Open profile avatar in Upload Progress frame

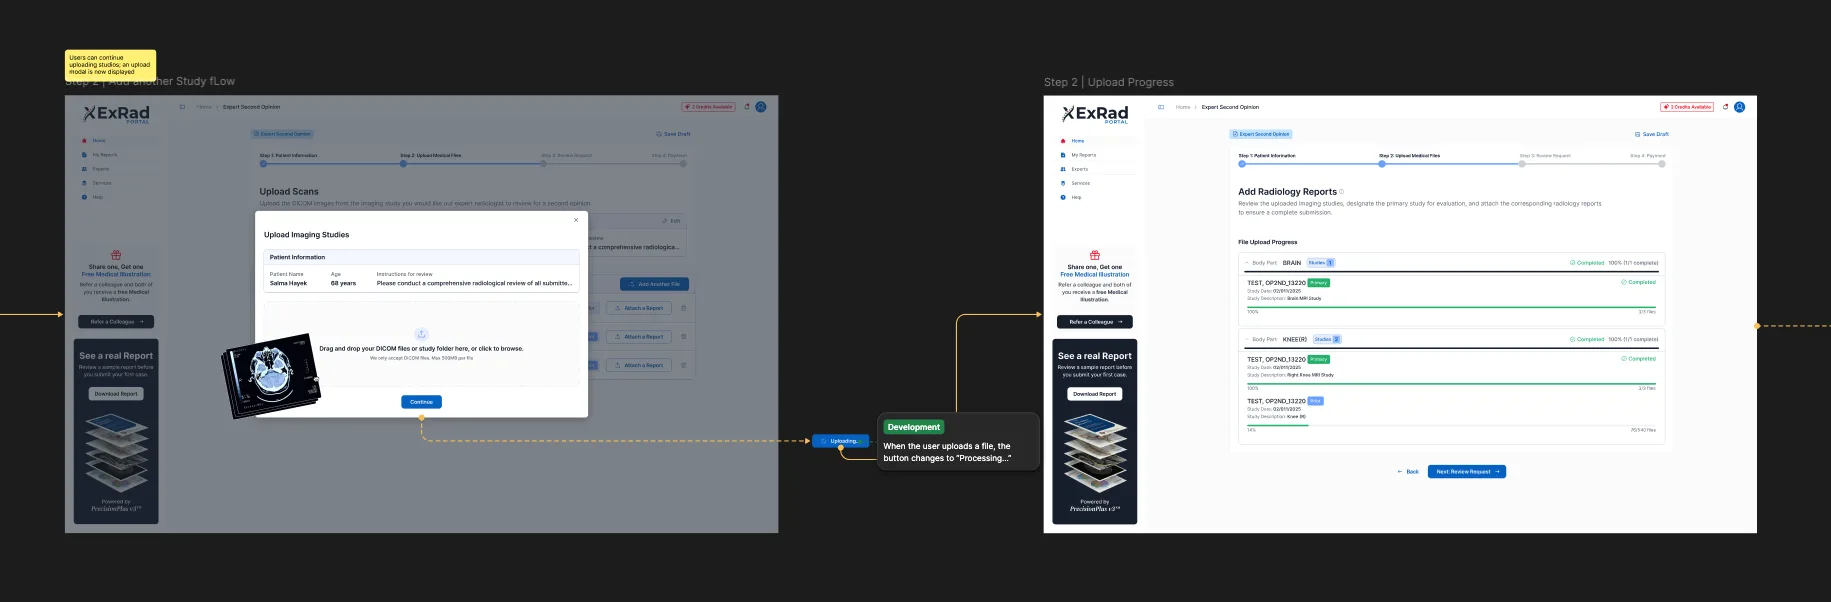tap(1739, 107)
